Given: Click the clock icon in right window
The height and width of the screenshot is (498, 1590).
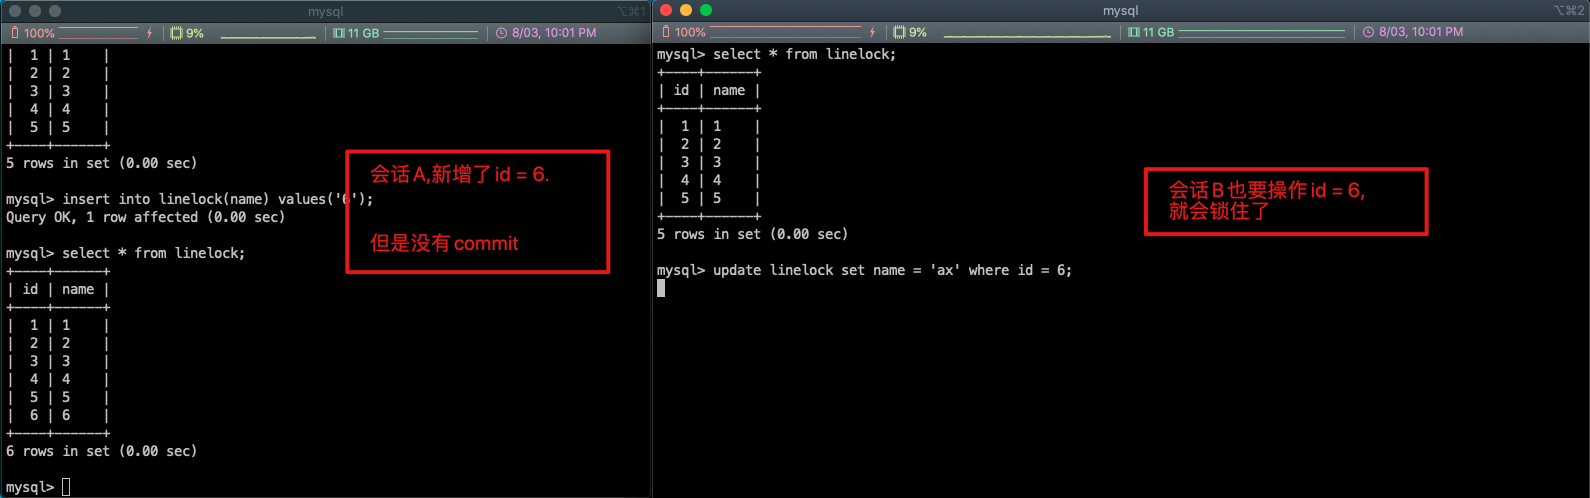Looking at the screenshot, I should (1369, 32).
